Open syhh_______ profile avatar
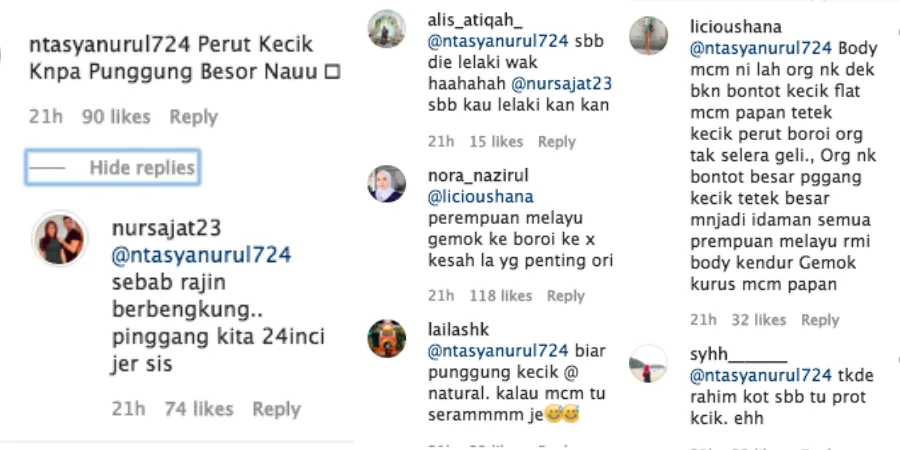The width and height of the screenshot is (900, 450). pyautogui.click(x=648, y=363)
